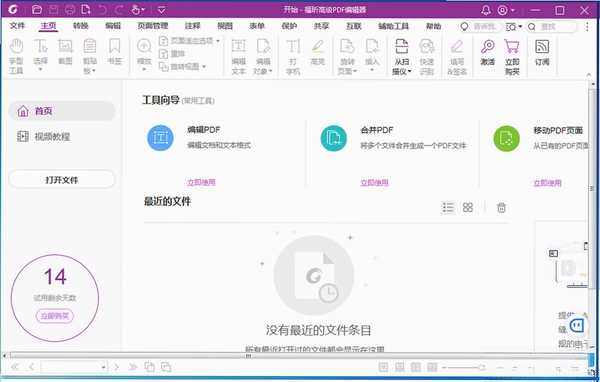600x382 pixels.
Task: Click Buy Now (立即购买) cart icon
Action: (x=512, y=46)
